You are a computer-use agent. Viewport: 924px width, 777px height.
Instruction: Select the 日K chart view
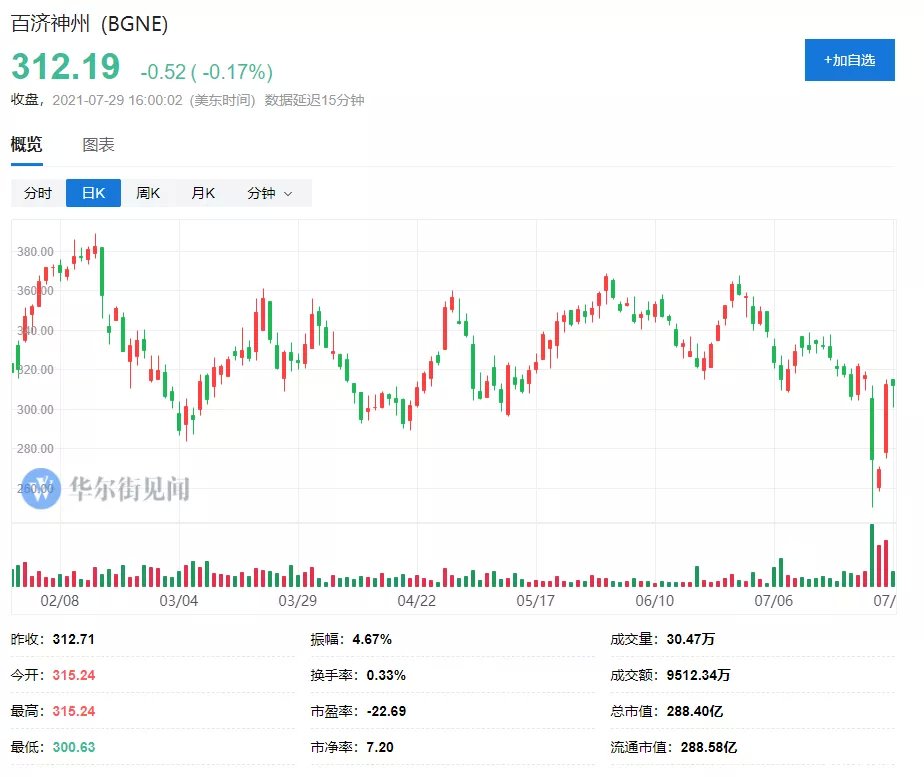93,193
